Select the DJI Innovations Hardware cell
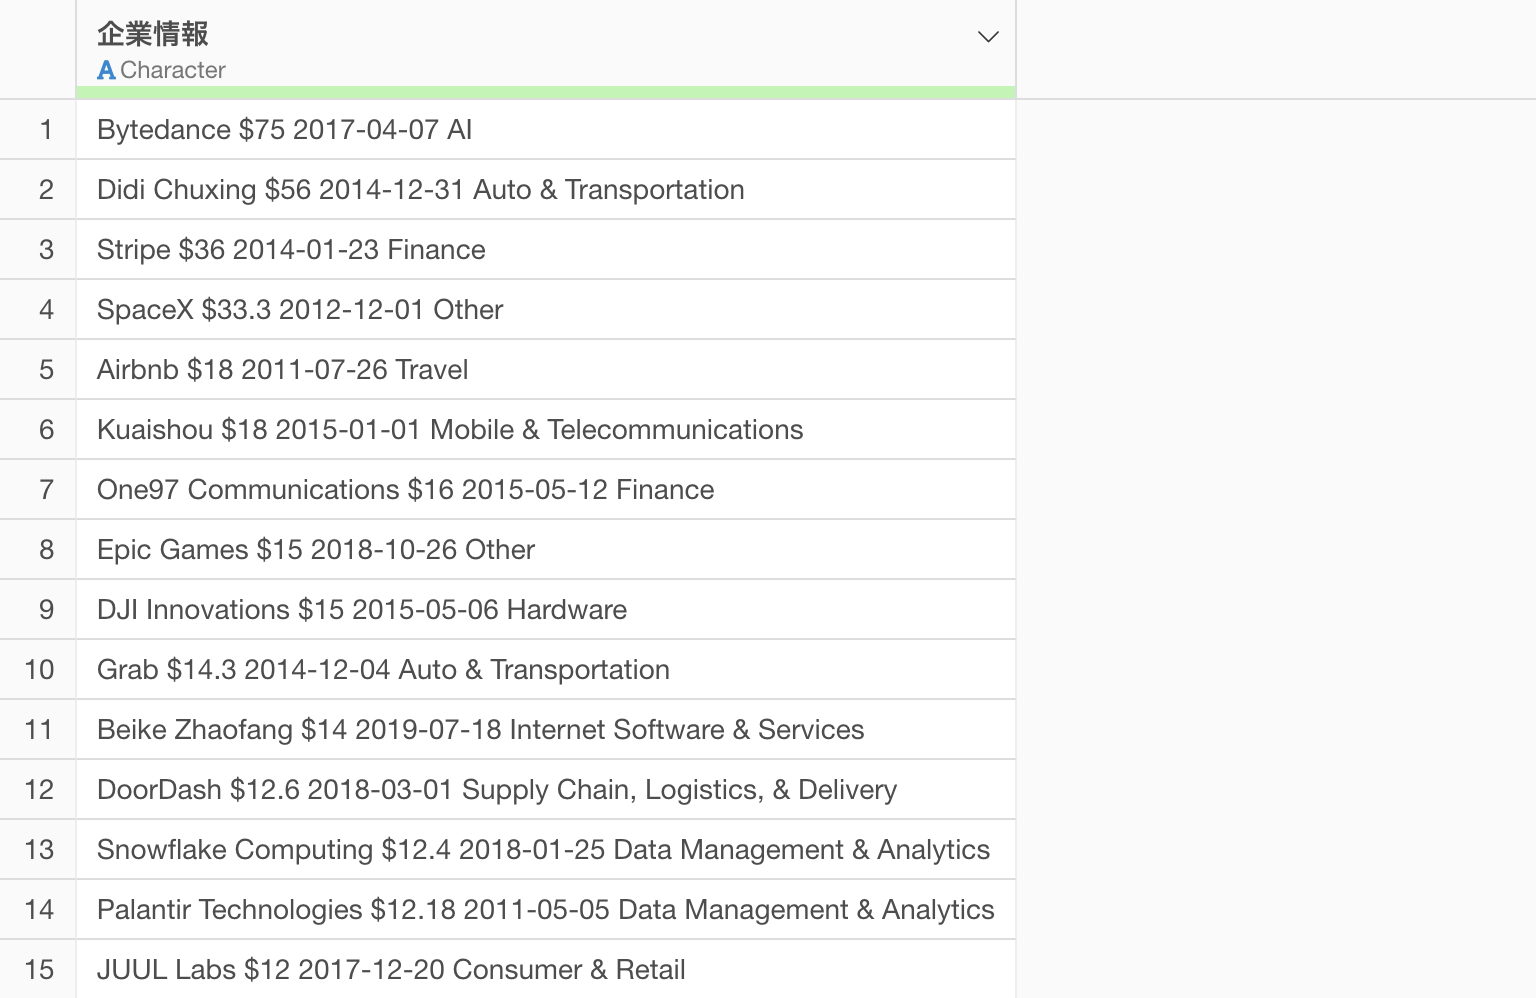 pyautogui.click(x=362, y=610)
